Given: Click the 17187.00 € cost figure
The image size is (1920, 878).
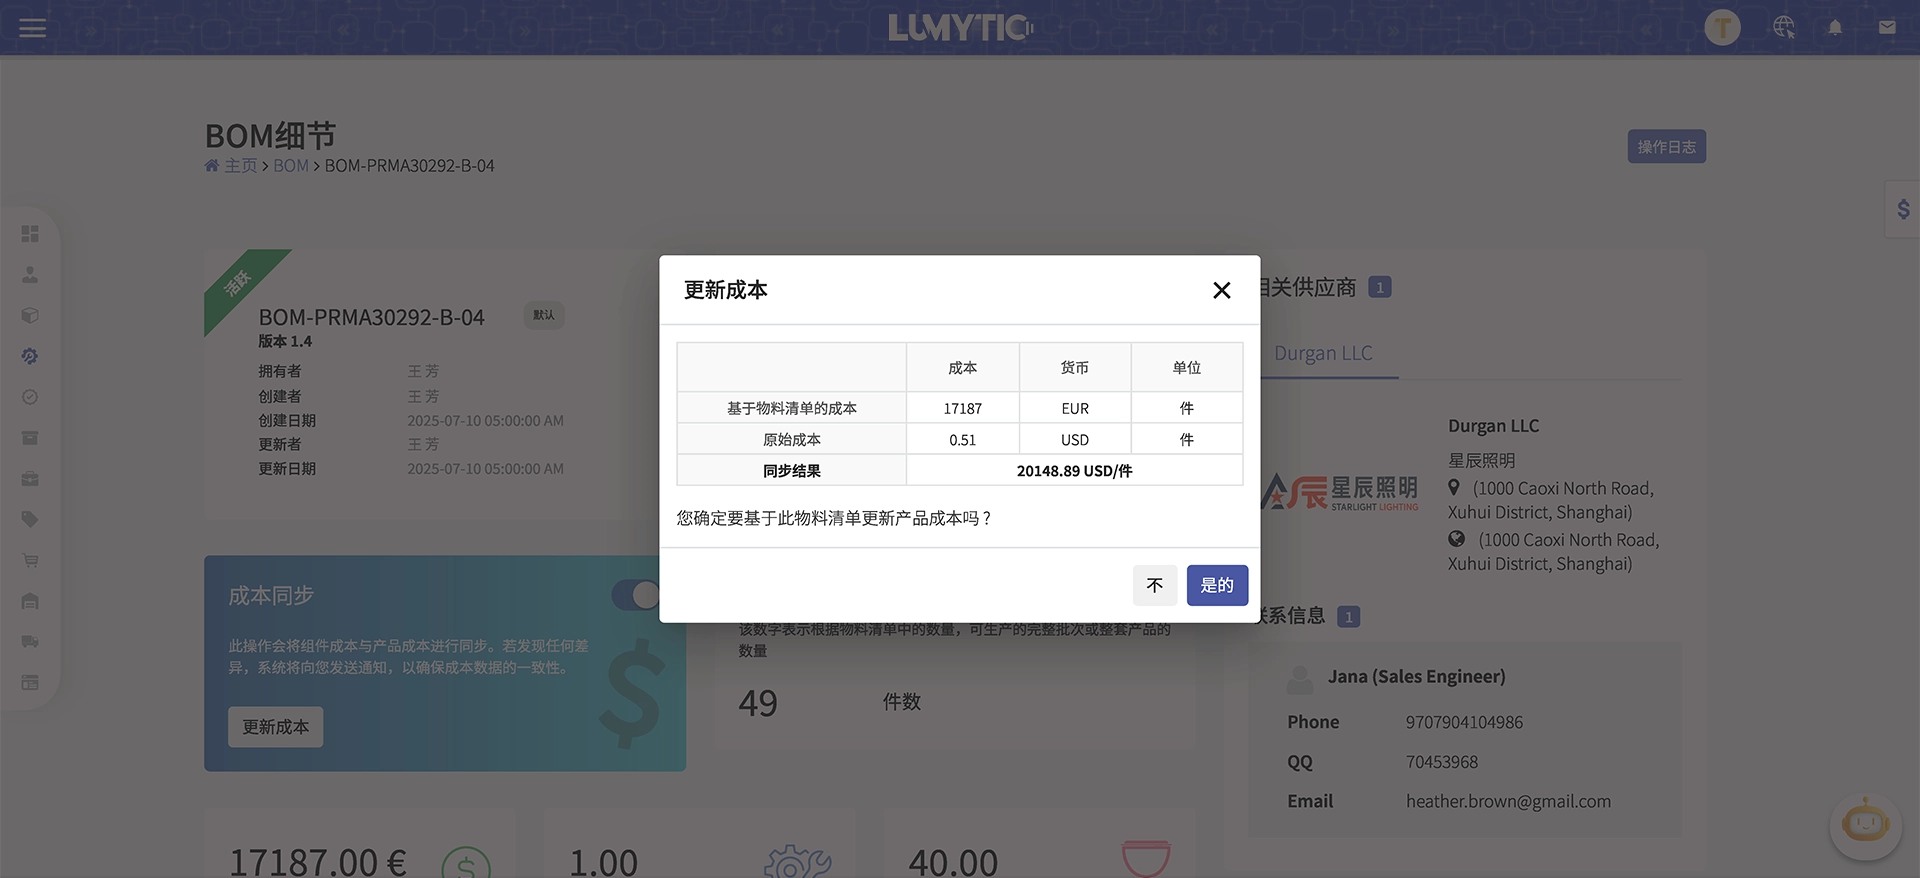Looking at the screenshot, I should tap(318, 862).
